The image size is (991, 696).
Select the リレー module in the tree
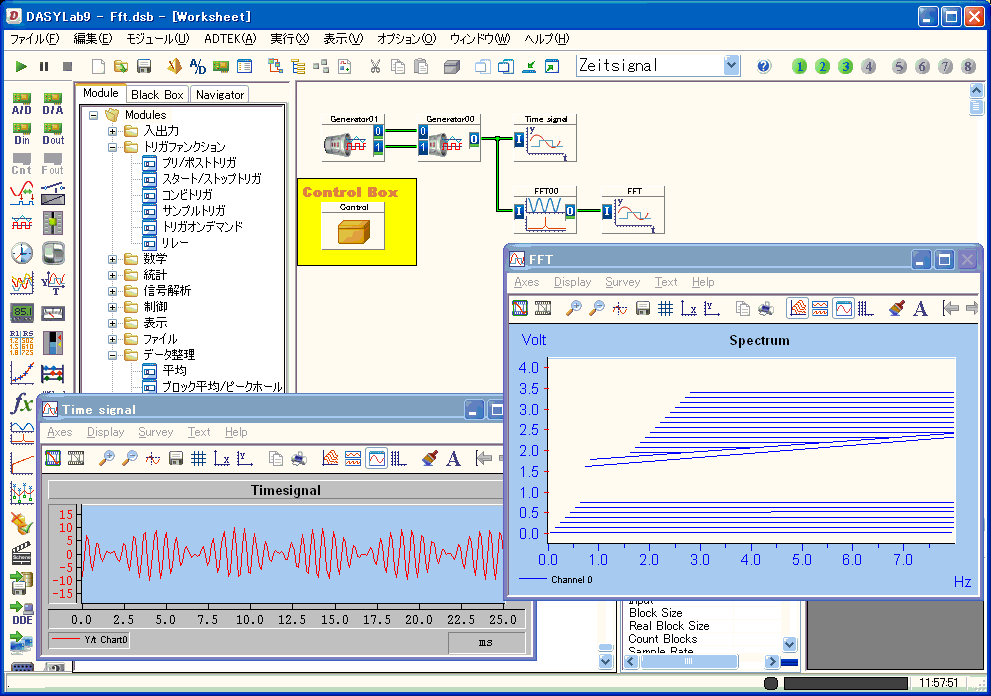(175, 243)
